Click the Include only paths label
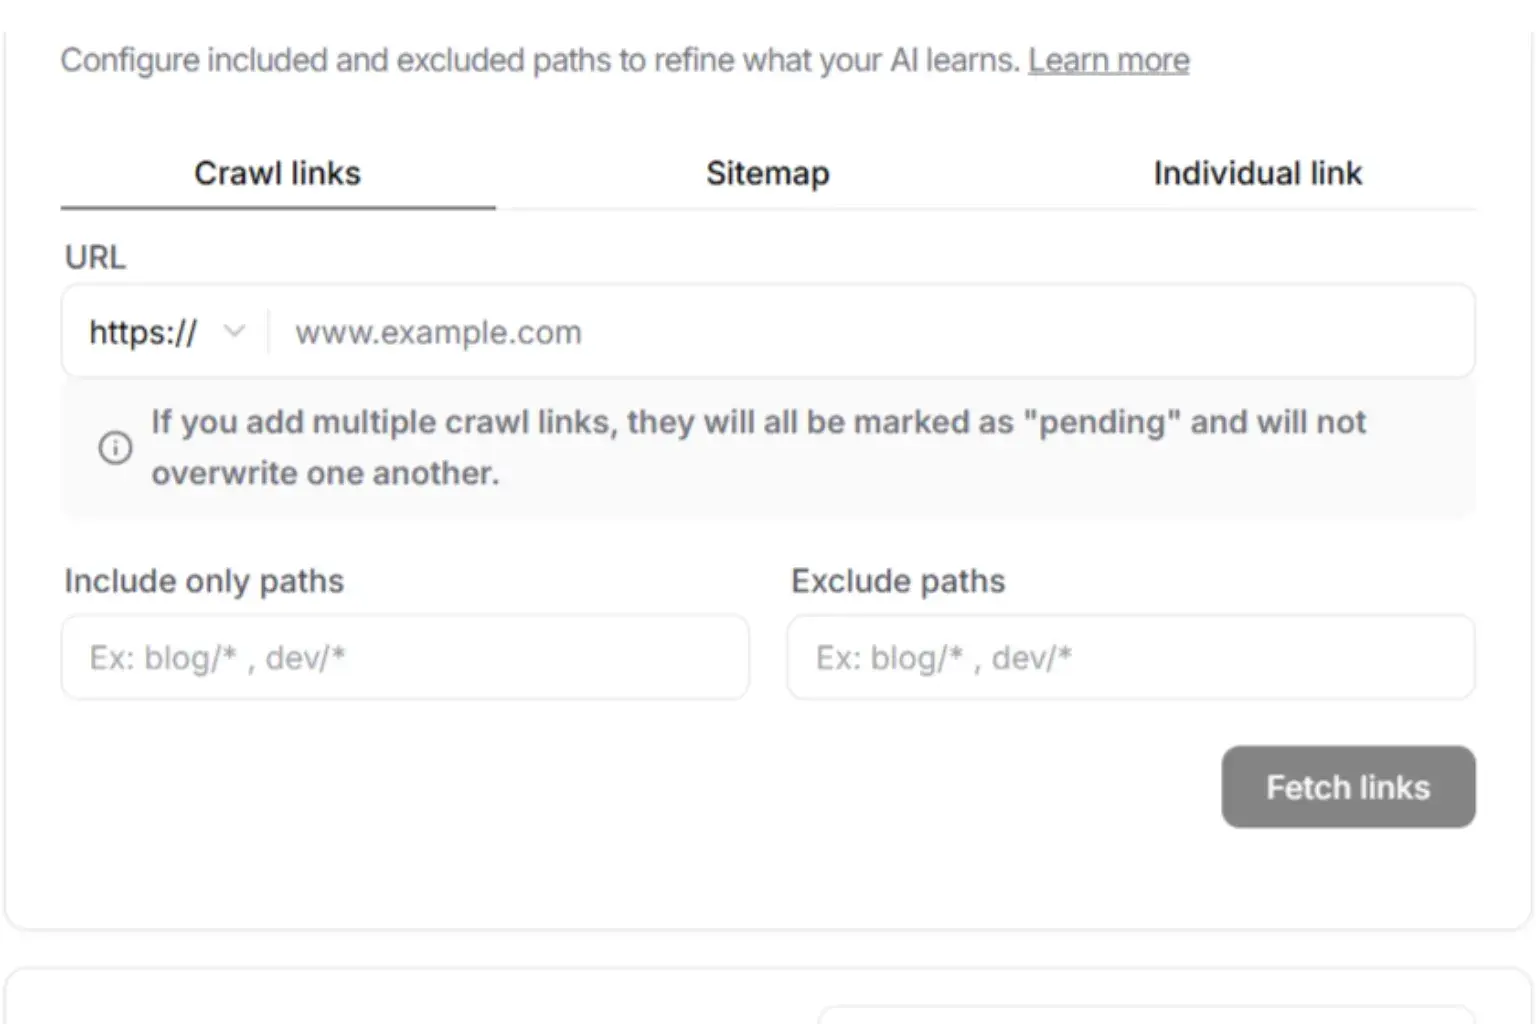This screenshot has width=1536, height=1024. click(204, 581)
